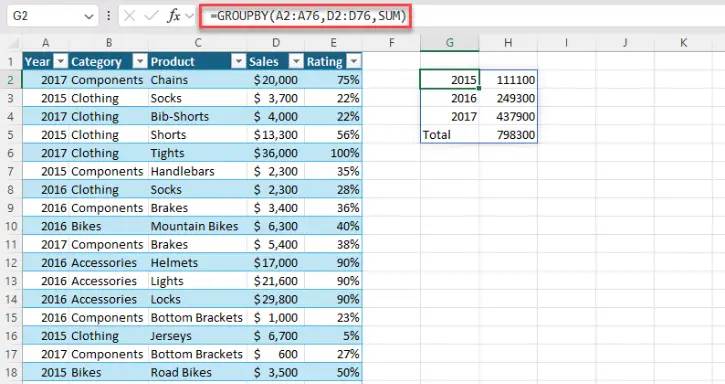Click the Select All corner triangle
This screenshot has height=384, width=725.
(x=14, y=44)
